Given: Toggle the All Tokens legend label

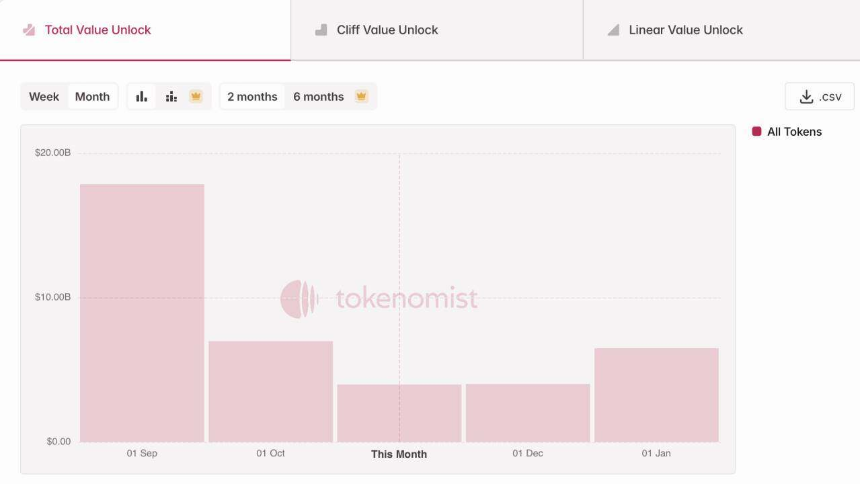Looking at the screenshot, I should click(794, 132).
